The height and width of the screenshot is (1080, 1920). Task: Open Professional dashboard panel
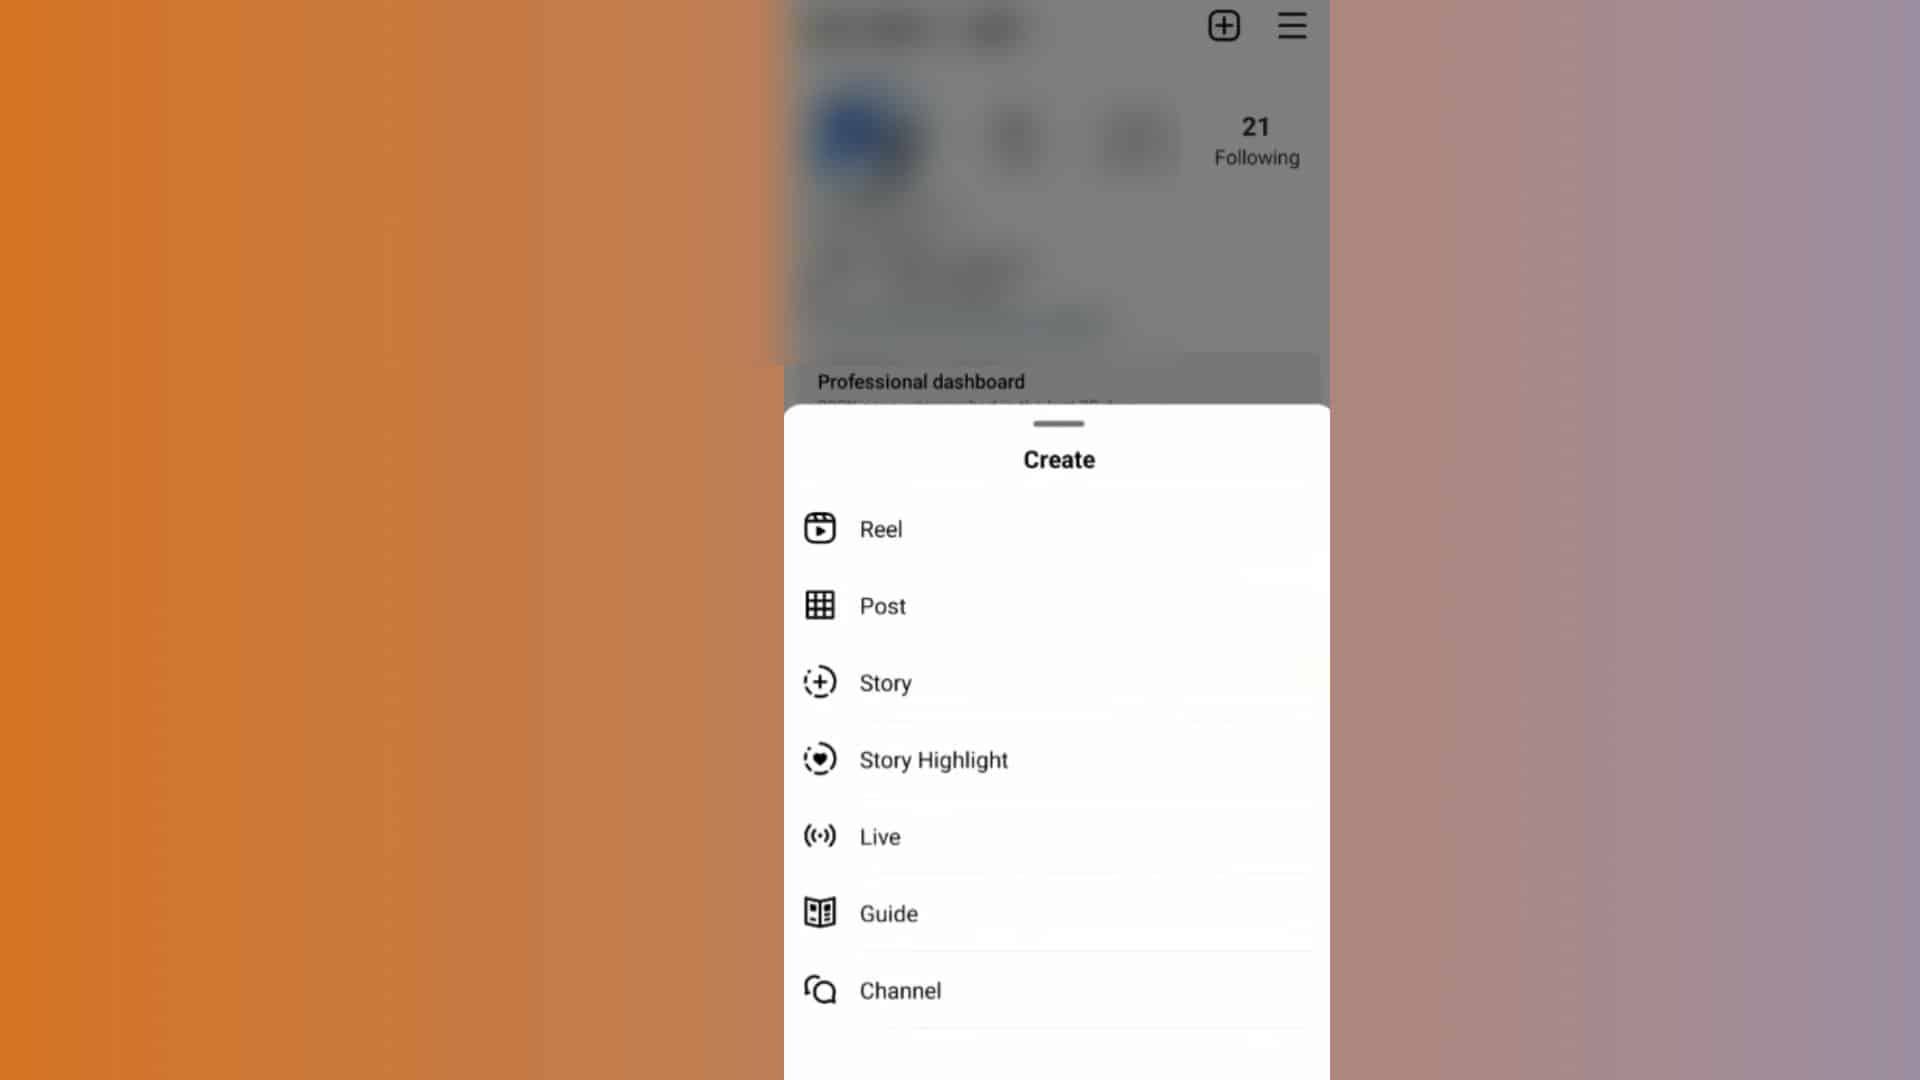click(x=920, y=381)
